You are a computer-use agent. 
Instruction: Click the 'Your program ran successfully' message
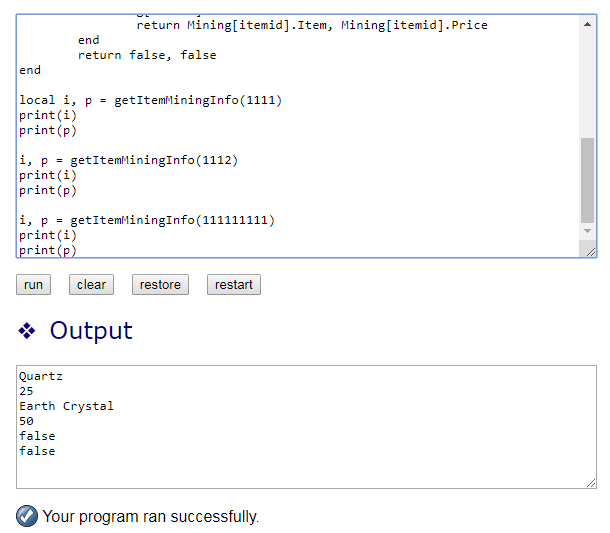151,517
